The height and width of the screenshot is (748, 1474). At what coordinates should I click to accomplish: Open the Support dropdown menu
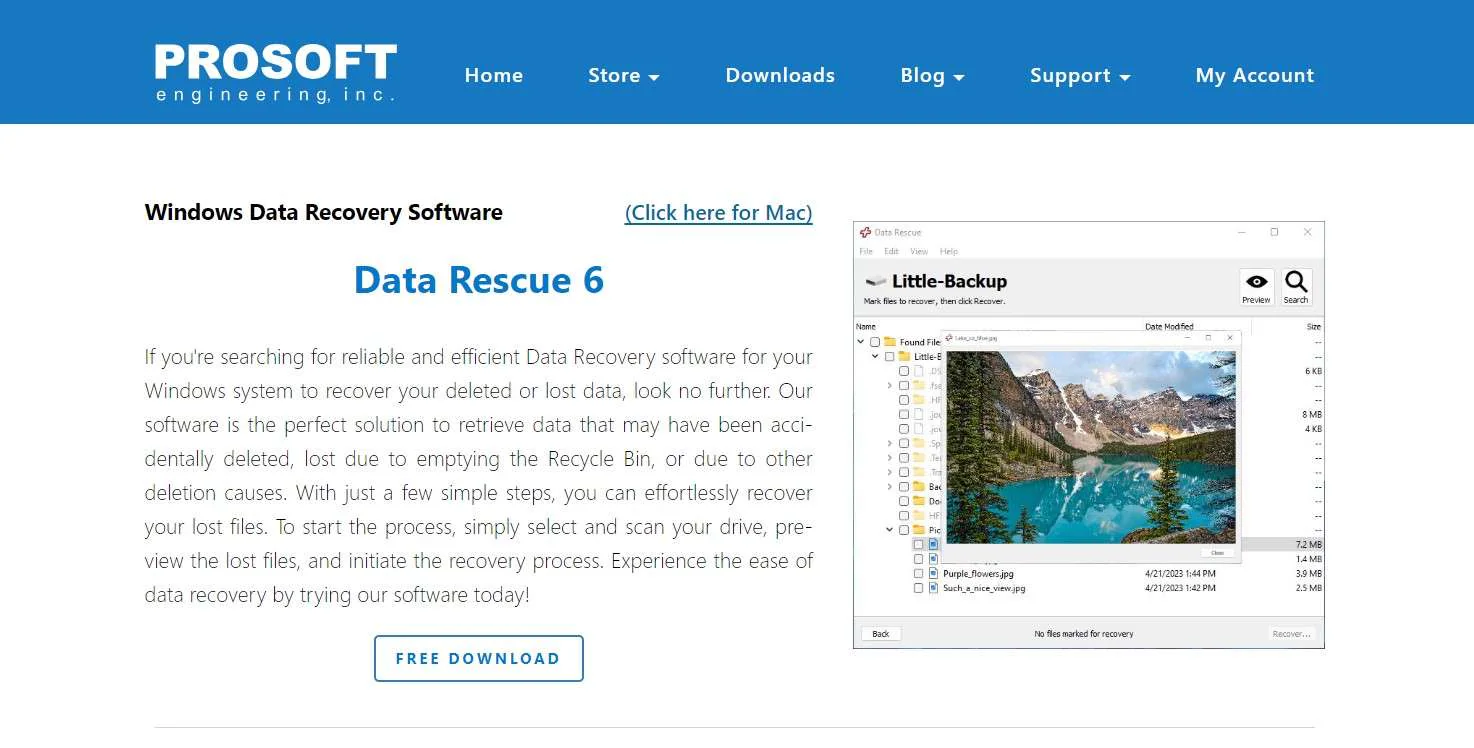pos(1080,76)
